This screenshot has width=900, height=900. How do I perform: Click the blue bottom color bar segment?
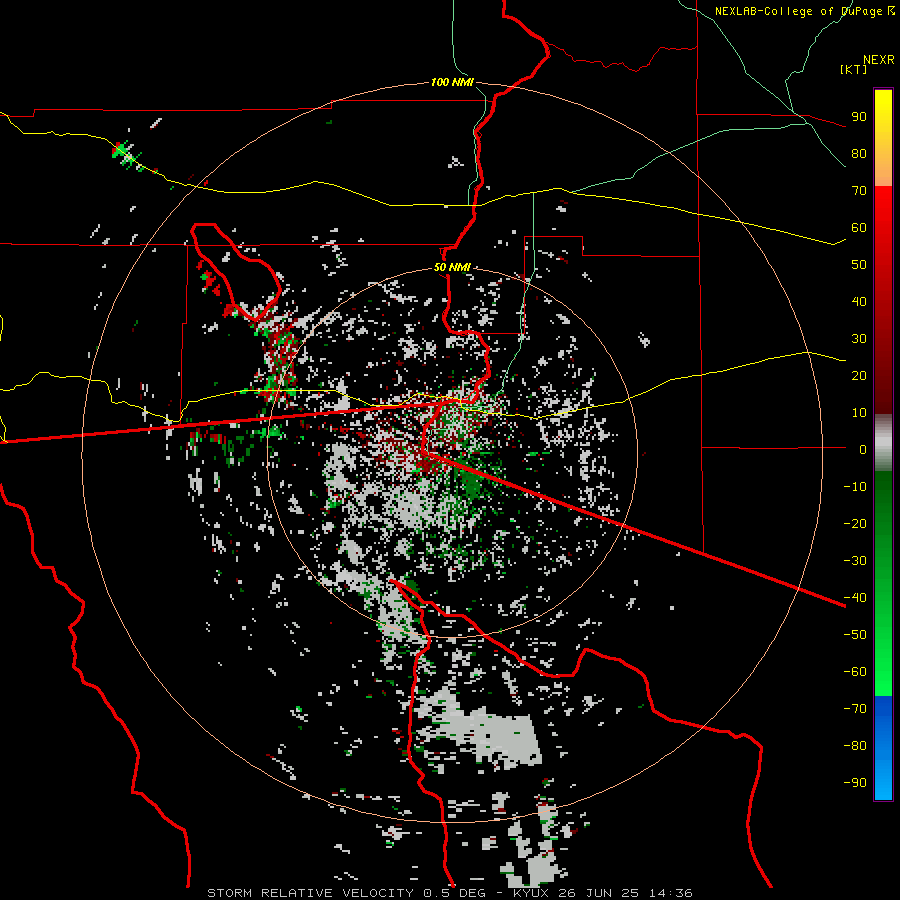(883, 747)
